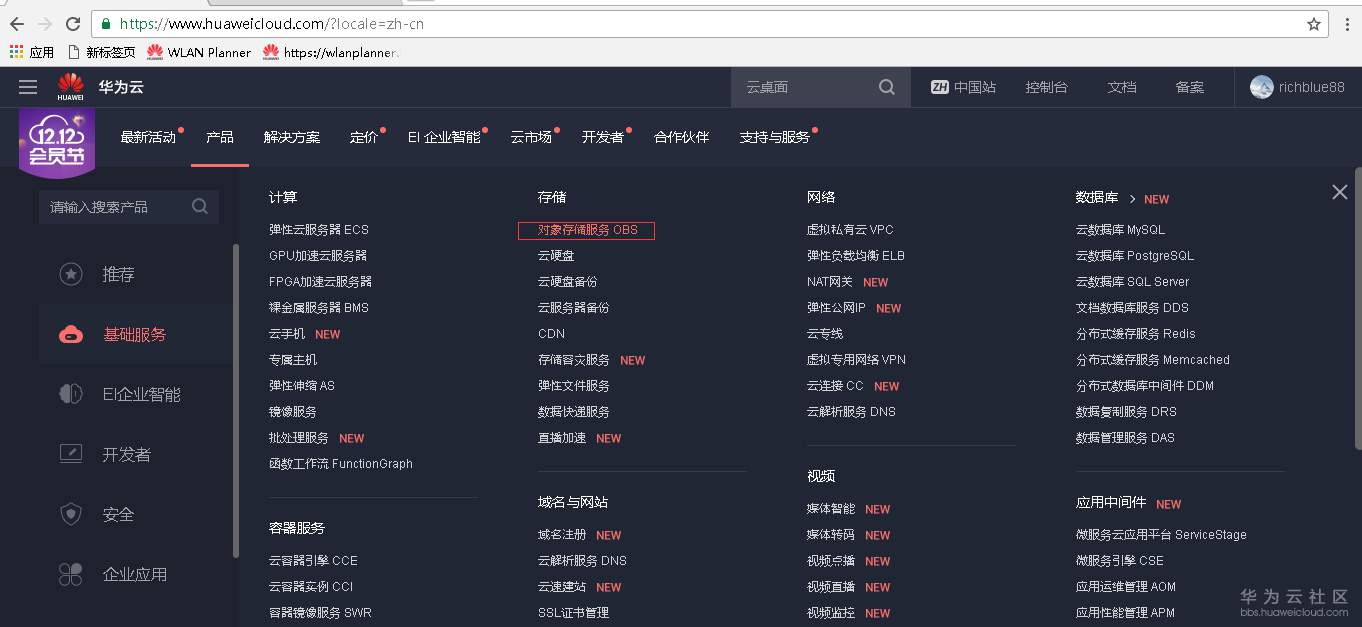
Task: Open 虚拟私有云 VPC
Action: click(850, 229)
